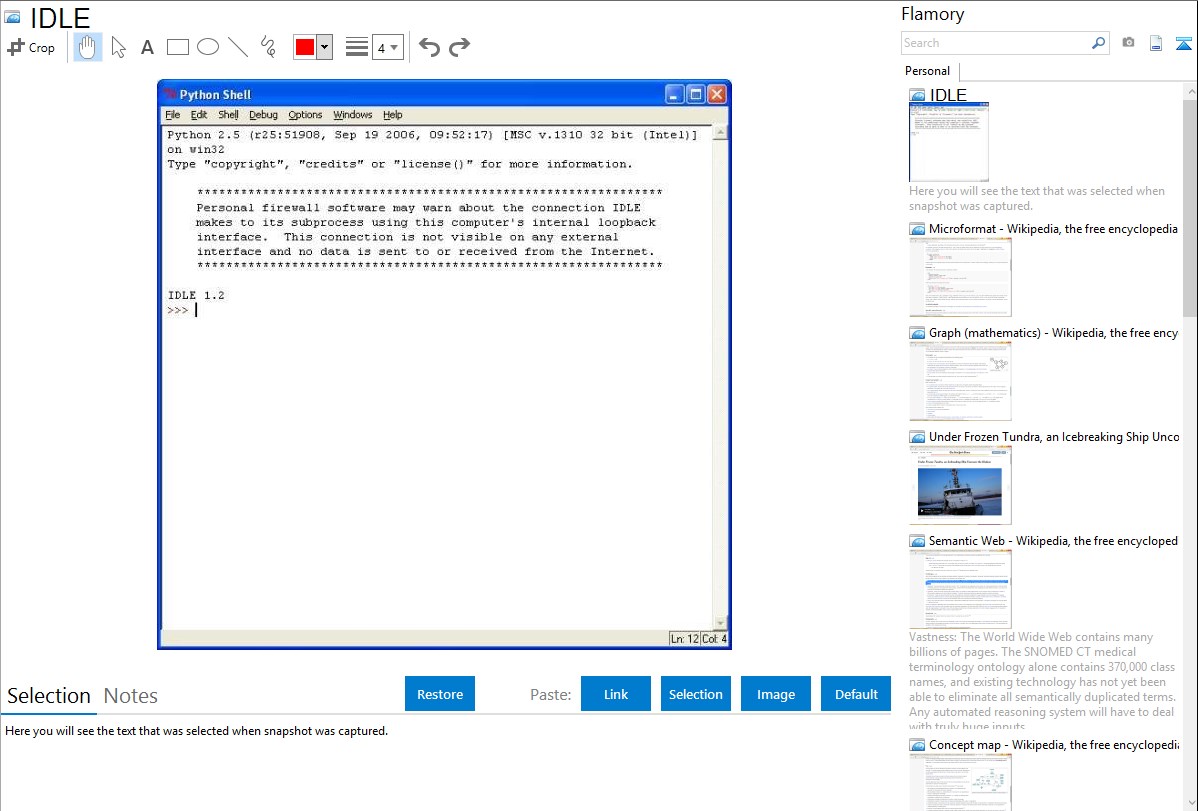The width and height of the screenshot is (1198, 811).
Task: Click the scroll-down arrow of sidebar list
Action: click(x=1190, y=802)
